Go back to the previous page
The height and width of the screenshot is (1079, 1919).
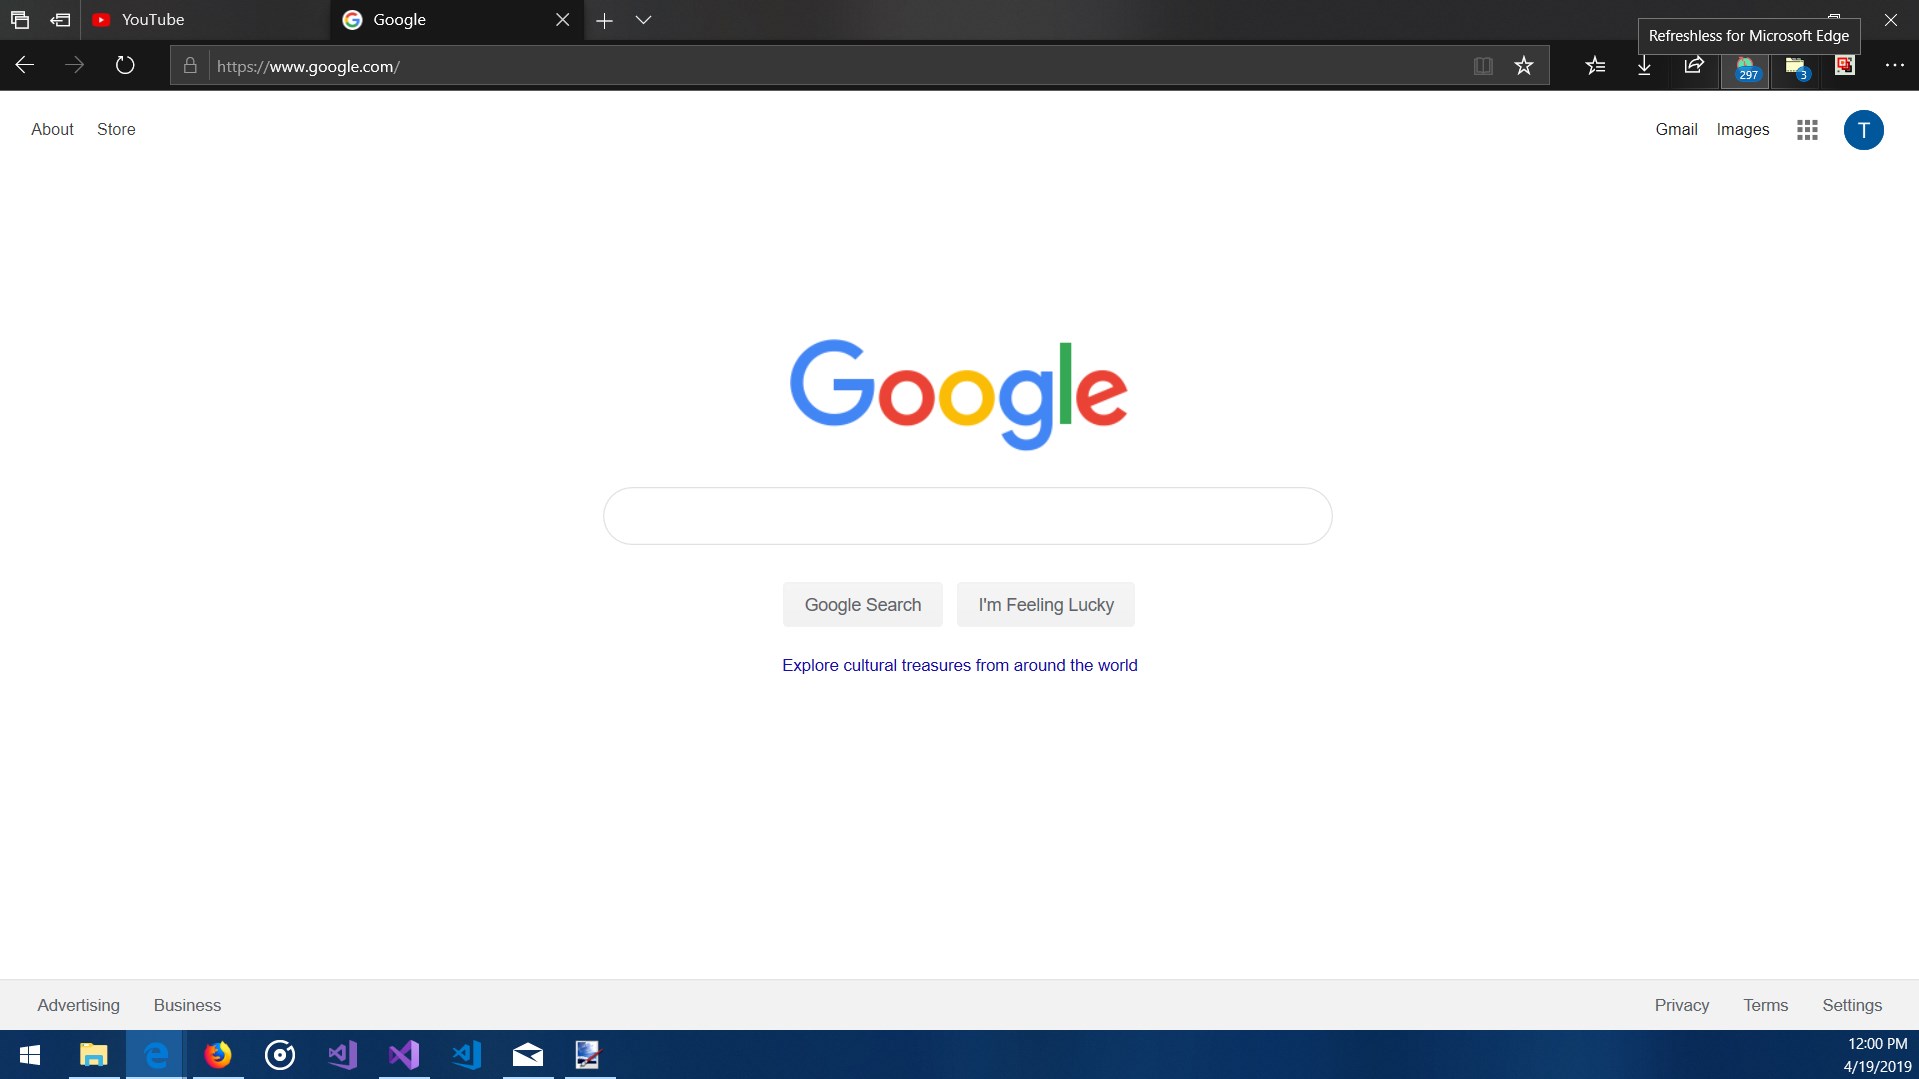click(25, 66)
